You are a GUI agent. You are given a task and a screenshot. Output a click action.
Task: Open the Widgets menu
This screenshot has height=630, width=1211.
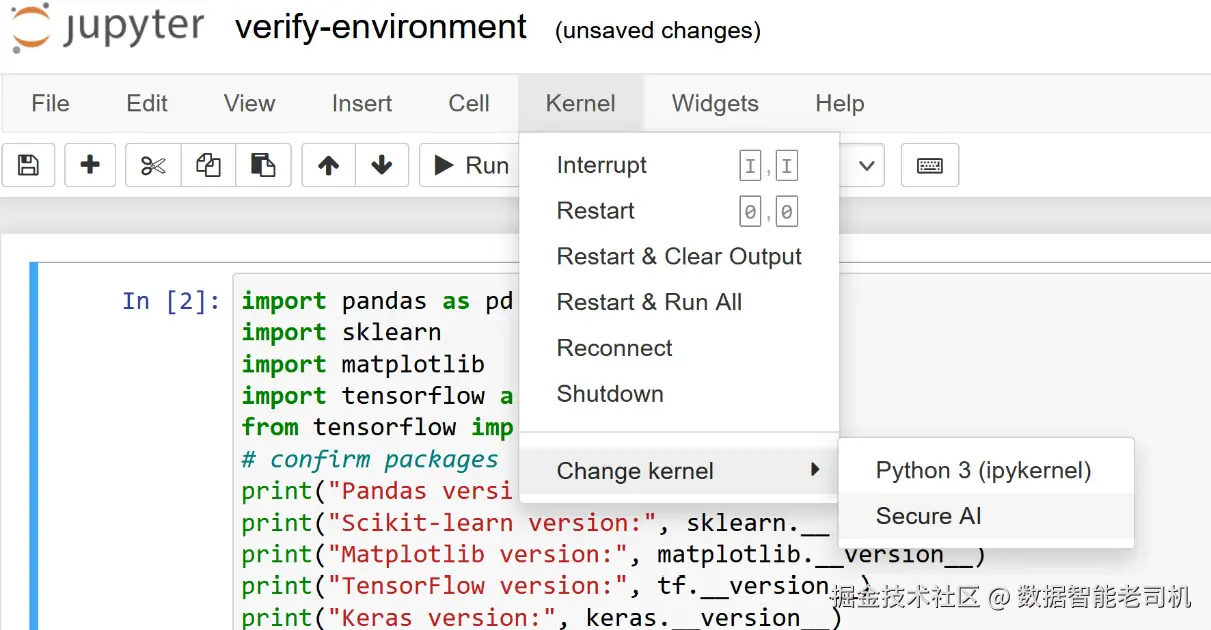click(714, 103)
